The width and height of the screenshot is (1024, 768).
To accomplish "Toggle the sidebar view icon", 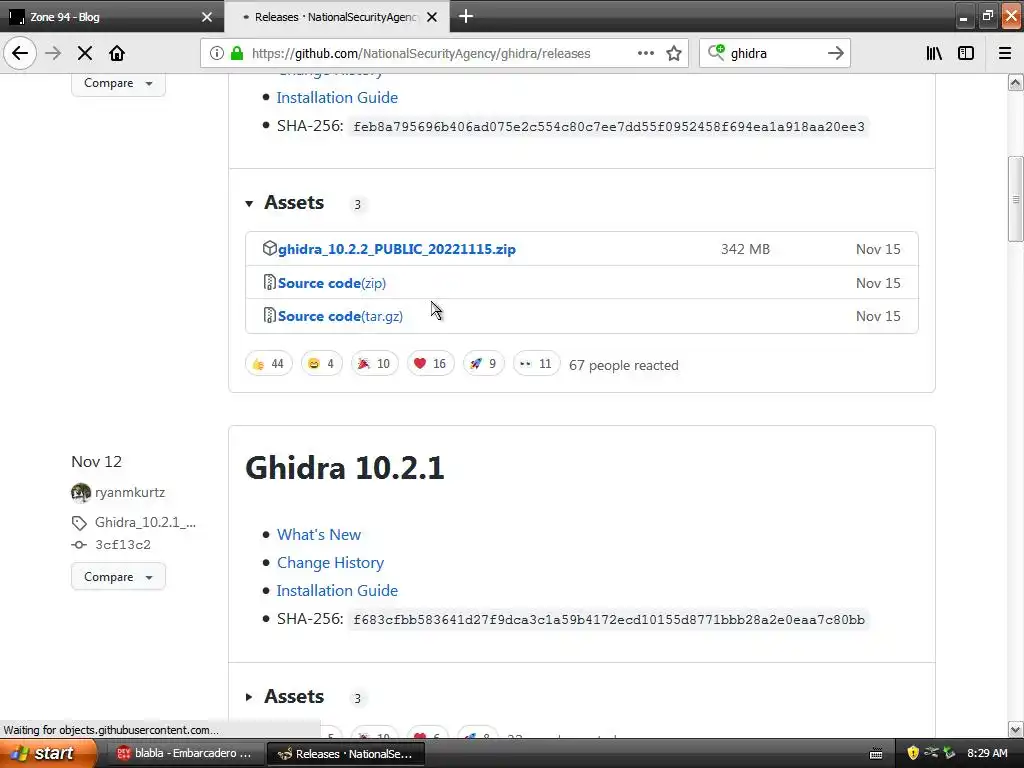I will (x=966, y=53).
